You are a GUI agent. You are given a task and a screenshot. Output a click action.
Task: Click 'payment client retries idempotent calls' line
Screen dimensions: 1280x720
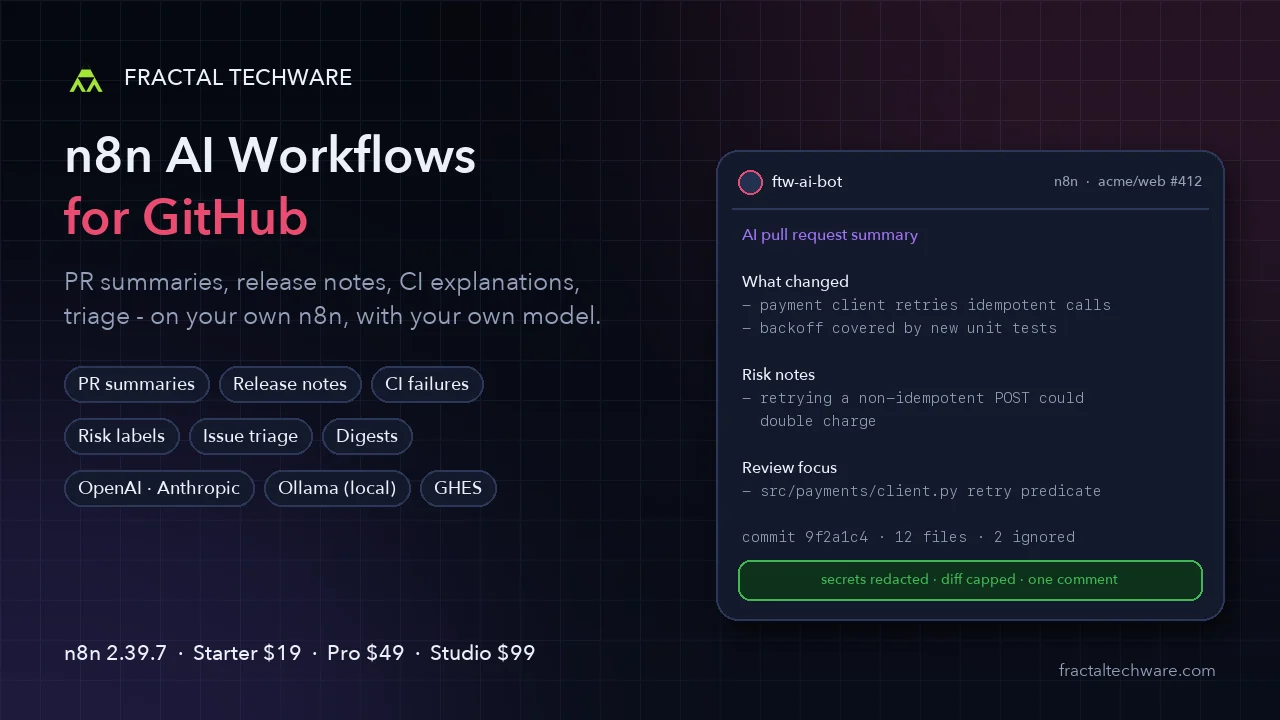tap(926, 305)
